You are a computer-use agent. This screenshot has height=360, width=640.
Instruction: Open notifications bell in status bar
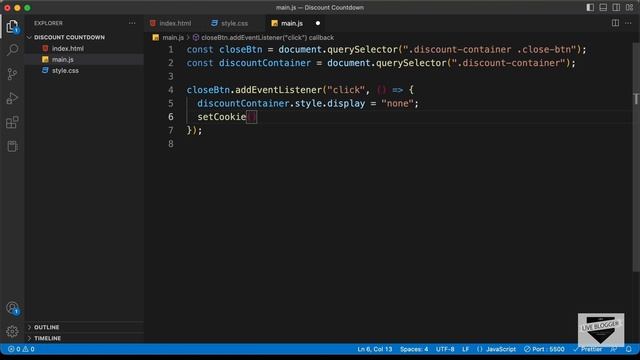point(629,349)
